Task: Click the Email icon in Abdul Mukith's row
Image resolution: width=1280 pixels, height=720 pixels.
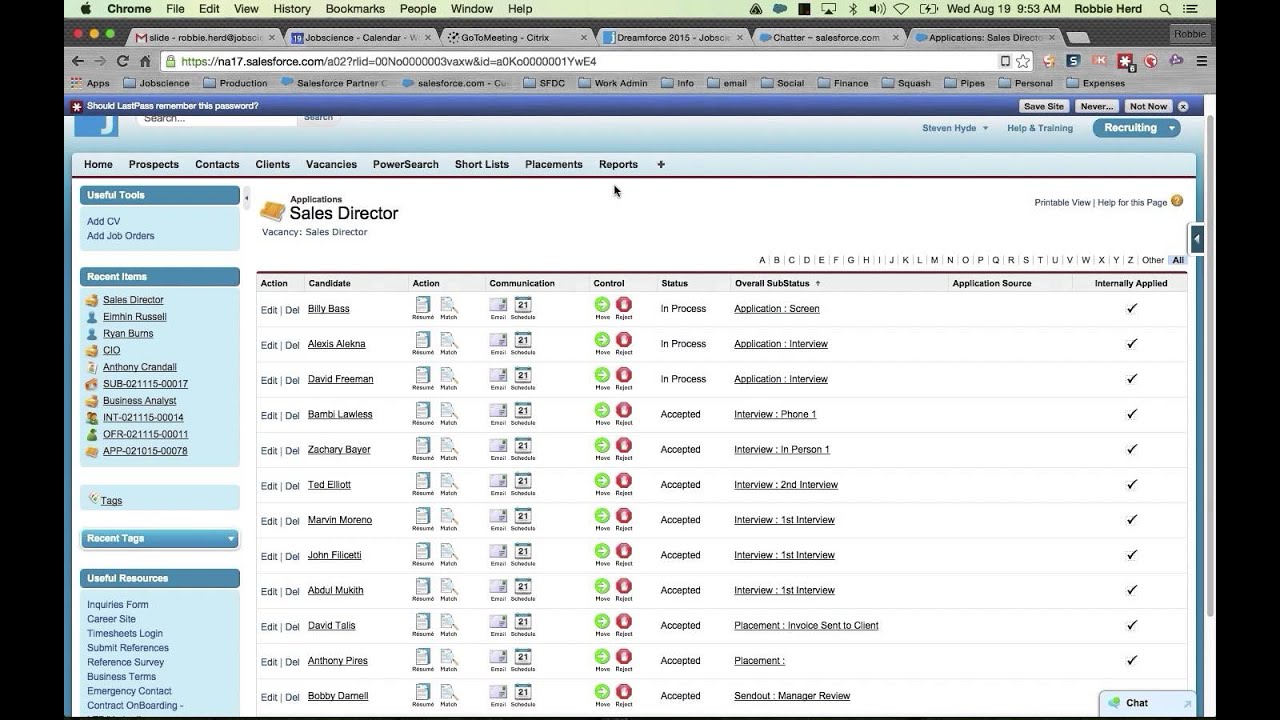Action: click(498, 586)
